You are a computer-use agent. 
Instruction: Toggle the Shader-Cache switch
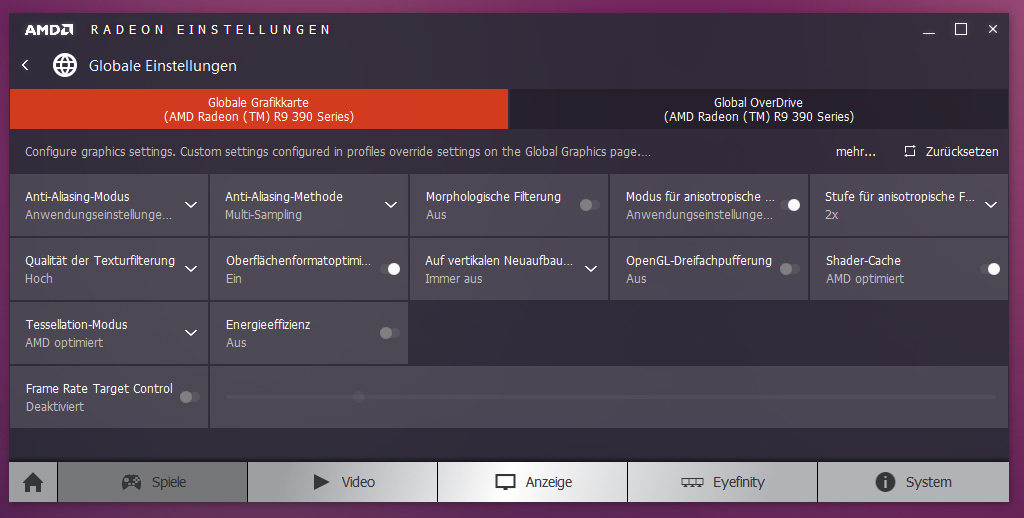(990, 269)
